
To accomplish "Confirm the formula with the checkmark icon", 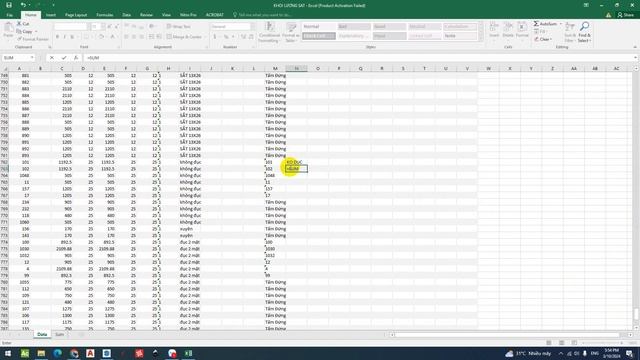I will (64, 58).
